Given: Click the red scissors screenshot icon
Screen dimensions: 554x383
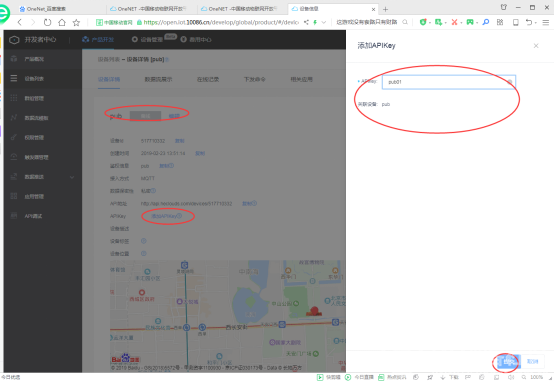Looking at the screenshot, I should [x=454, y=22].
